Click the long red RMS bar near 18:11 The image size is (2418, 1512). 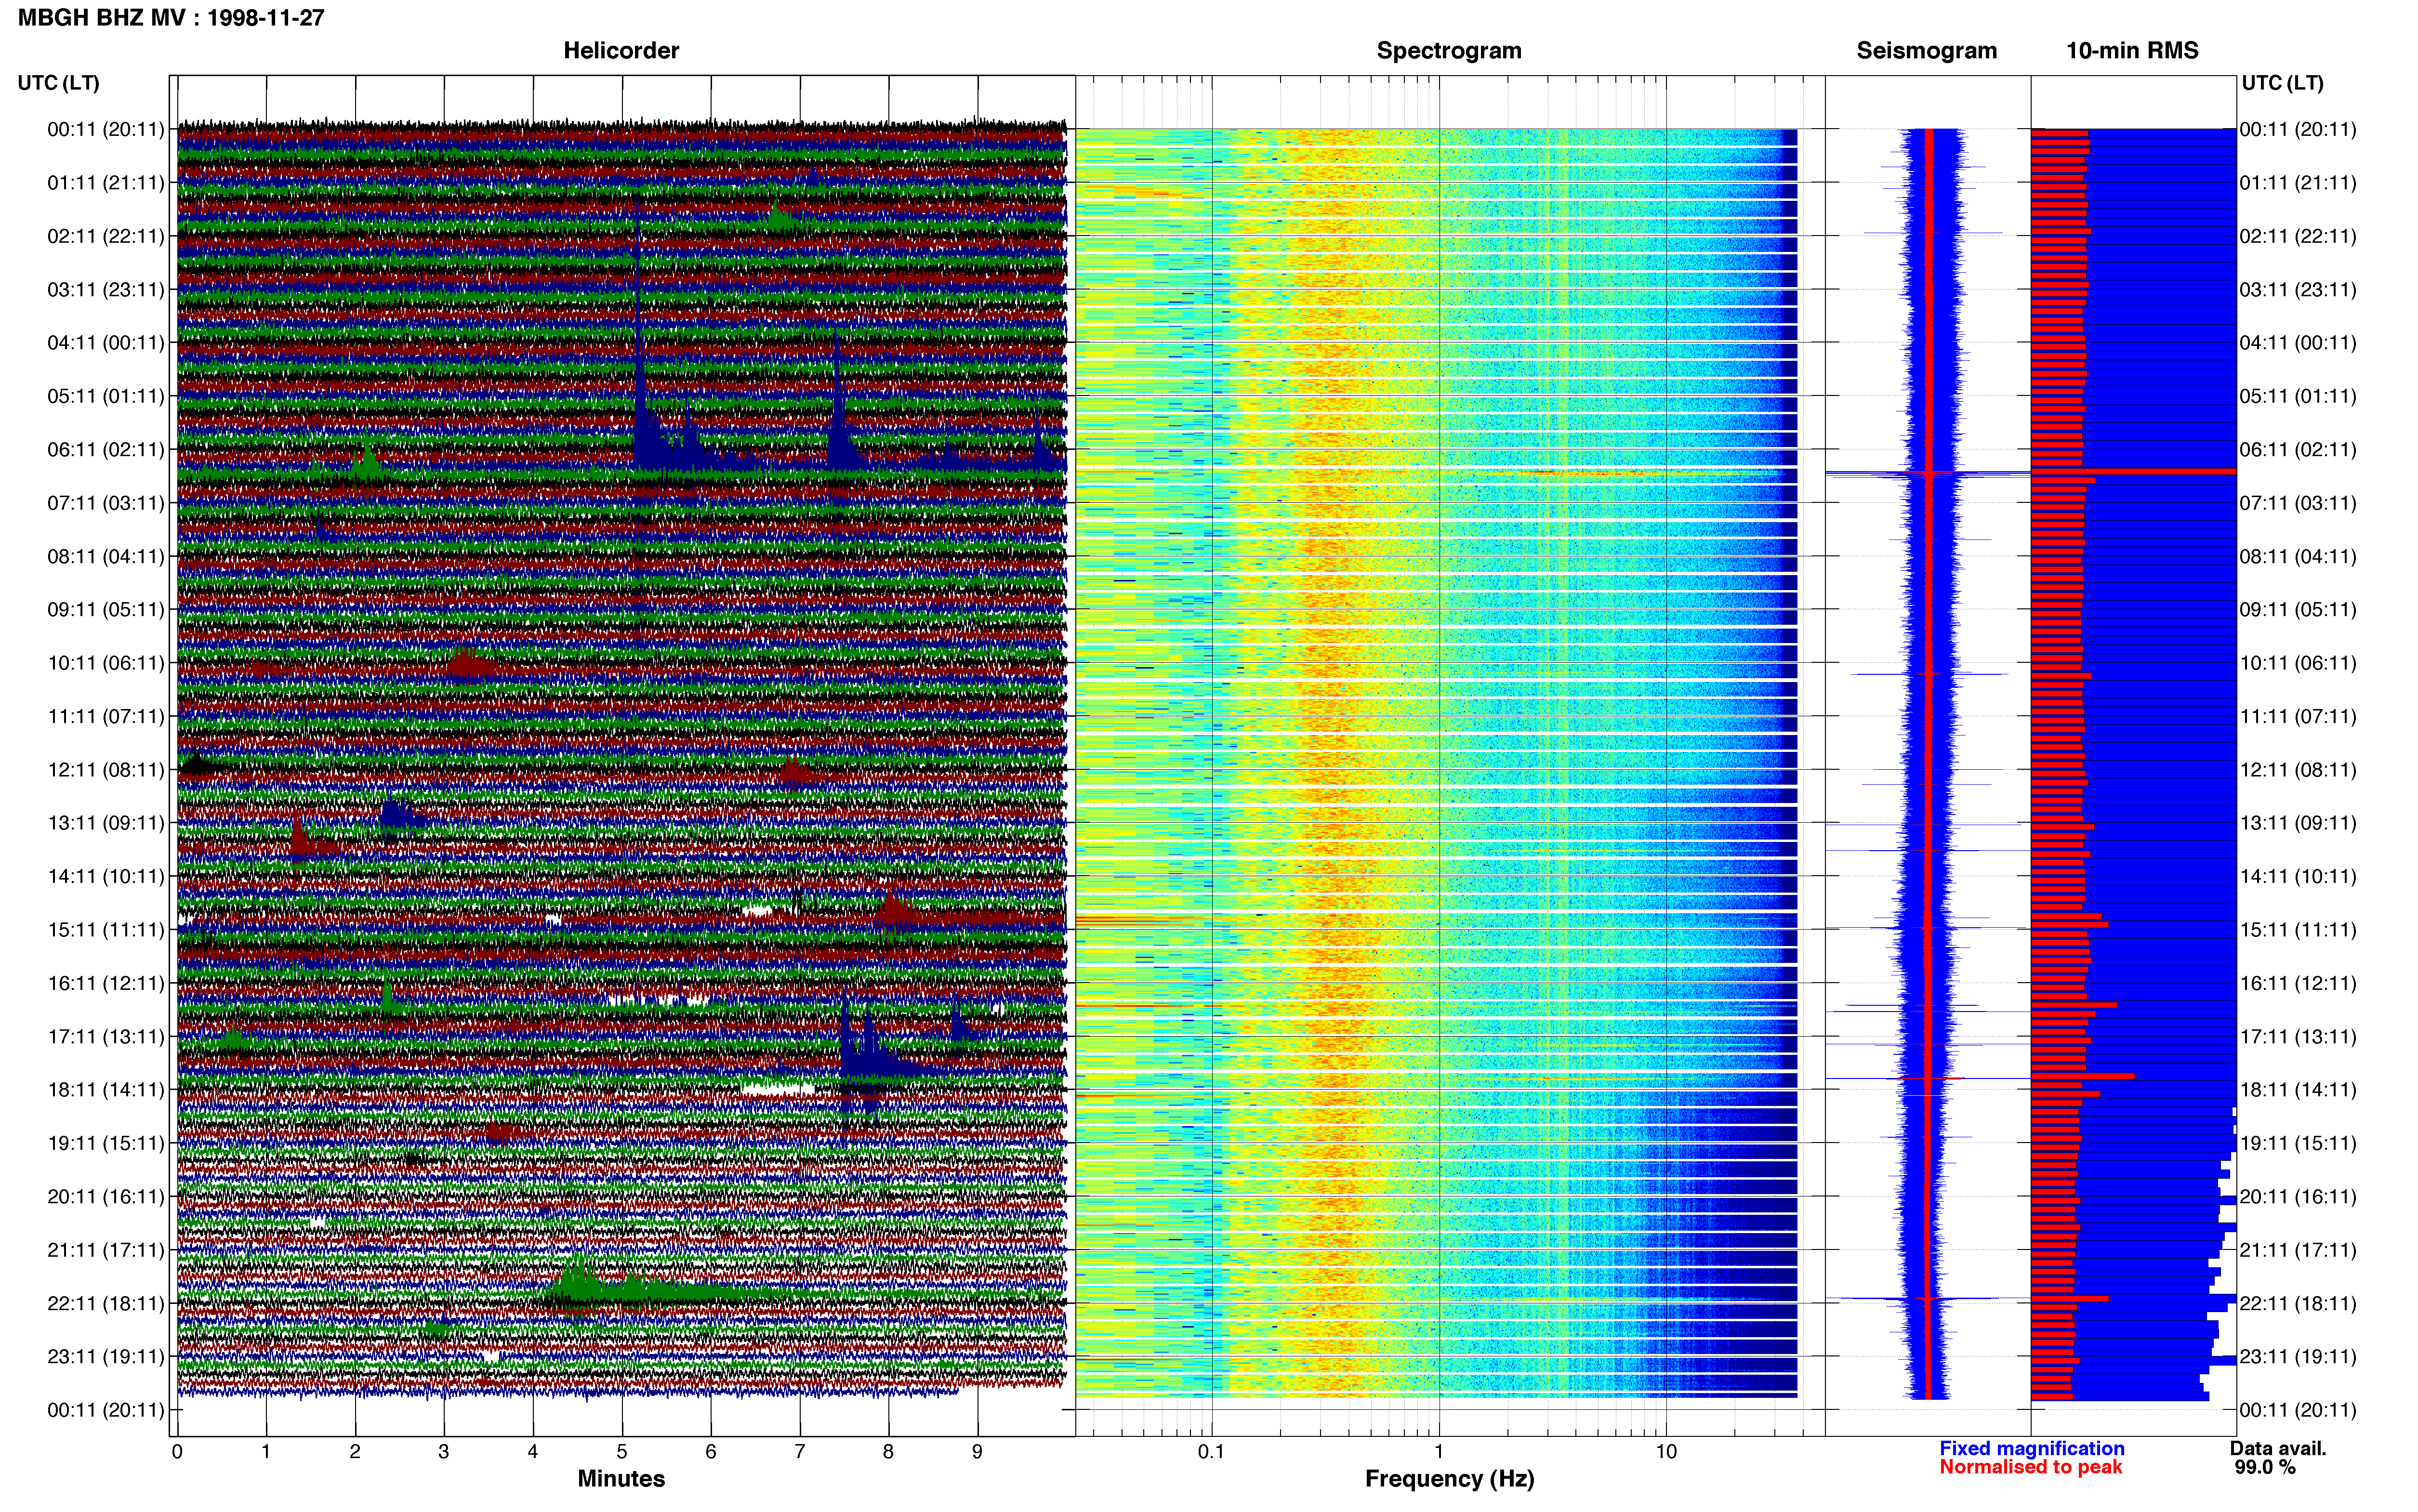(2082, 1076)
